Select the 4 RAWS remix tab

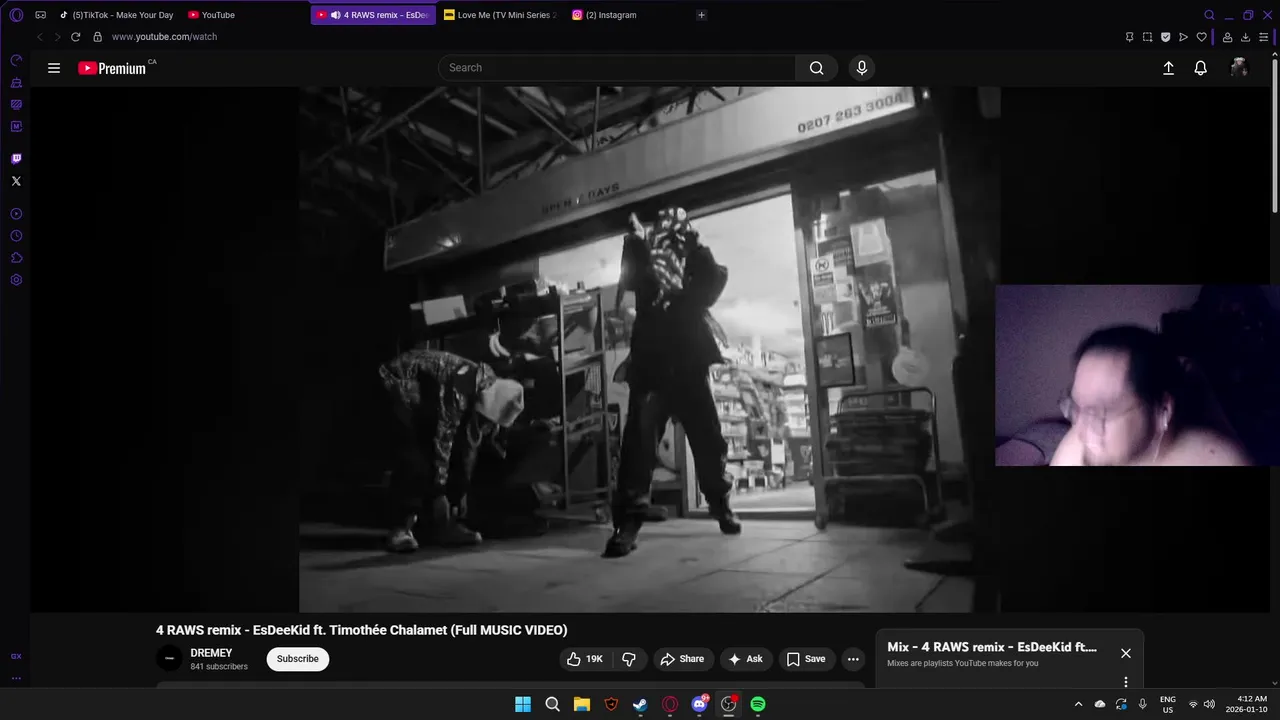(373, 15)
